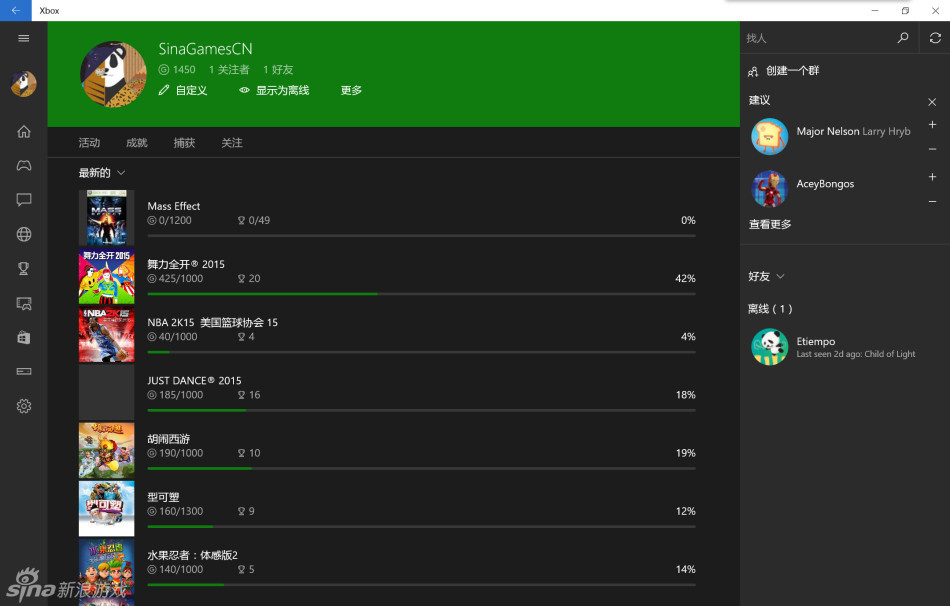
Task: Click 自定义 customize profile button
Action: point(183,91)
